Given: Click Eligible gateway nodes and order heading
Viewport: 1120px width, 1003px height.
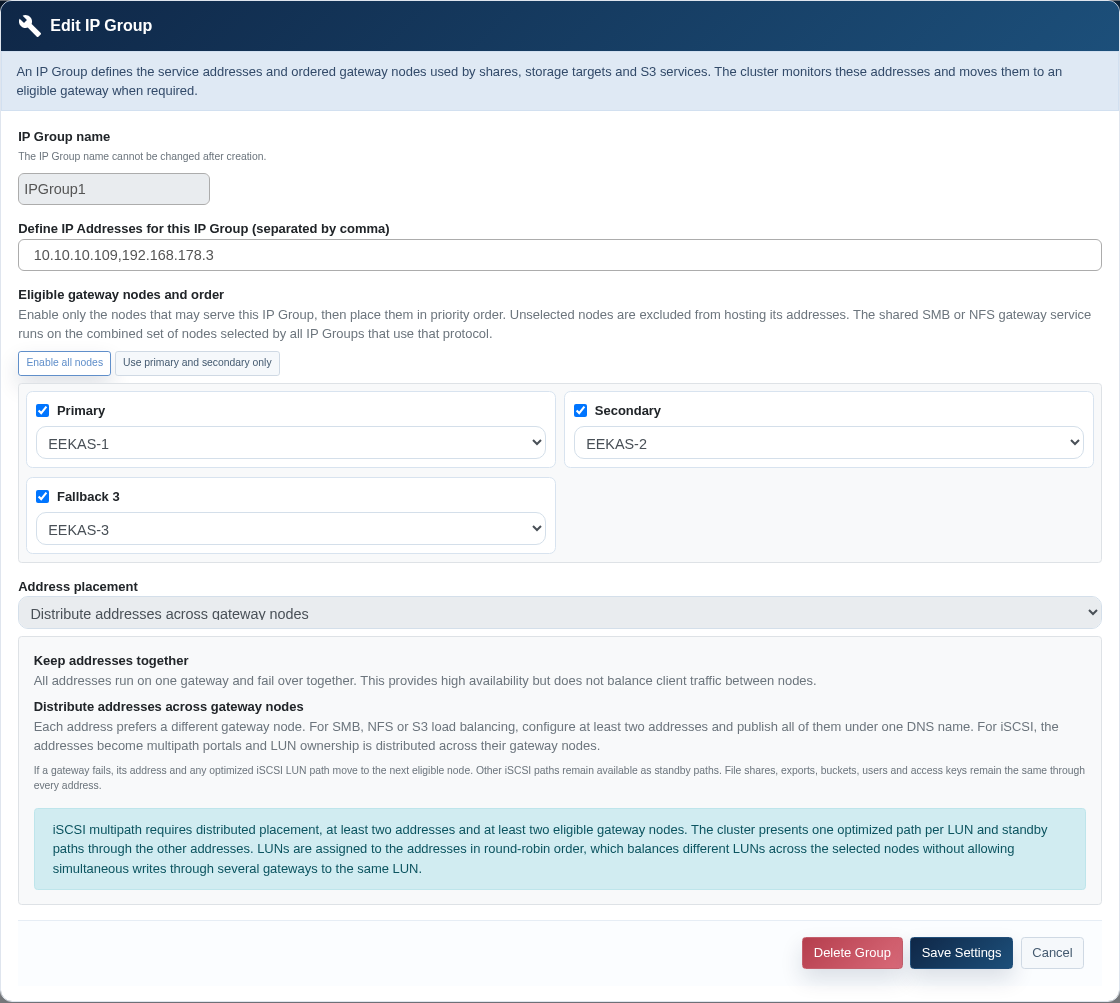Looking at the screenshot, I should 121,294.
